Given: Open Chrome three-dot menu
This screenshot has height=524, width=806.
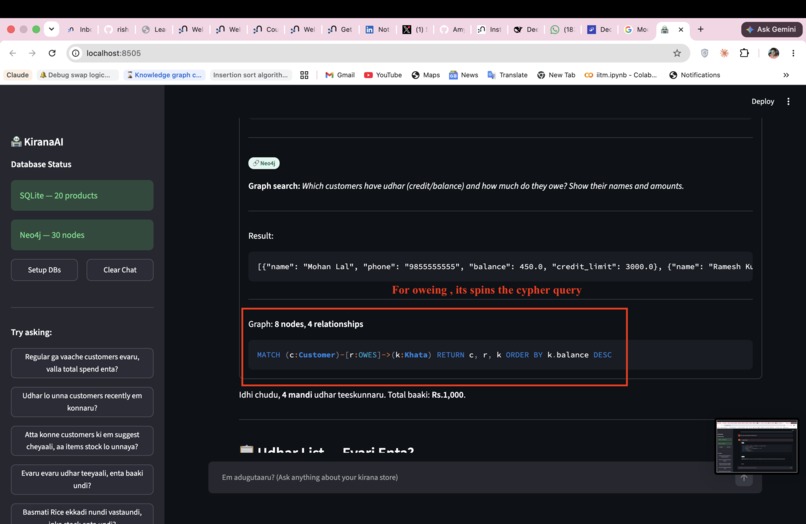Looking at the screenshot, I should point(793,53).
